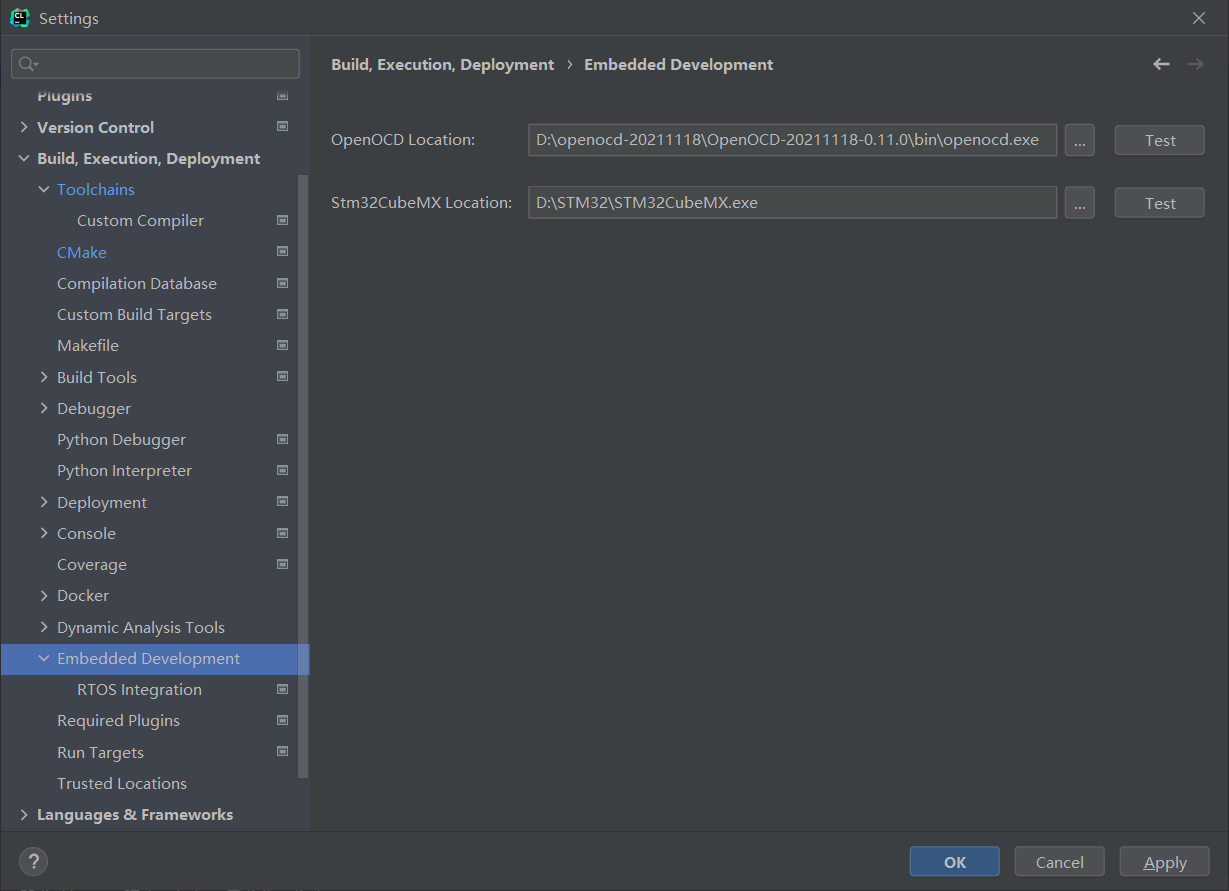Browse for the OpenOCD location
Screen dimensions: 1229x891
pyautogui.click(x=1079, y=140)
